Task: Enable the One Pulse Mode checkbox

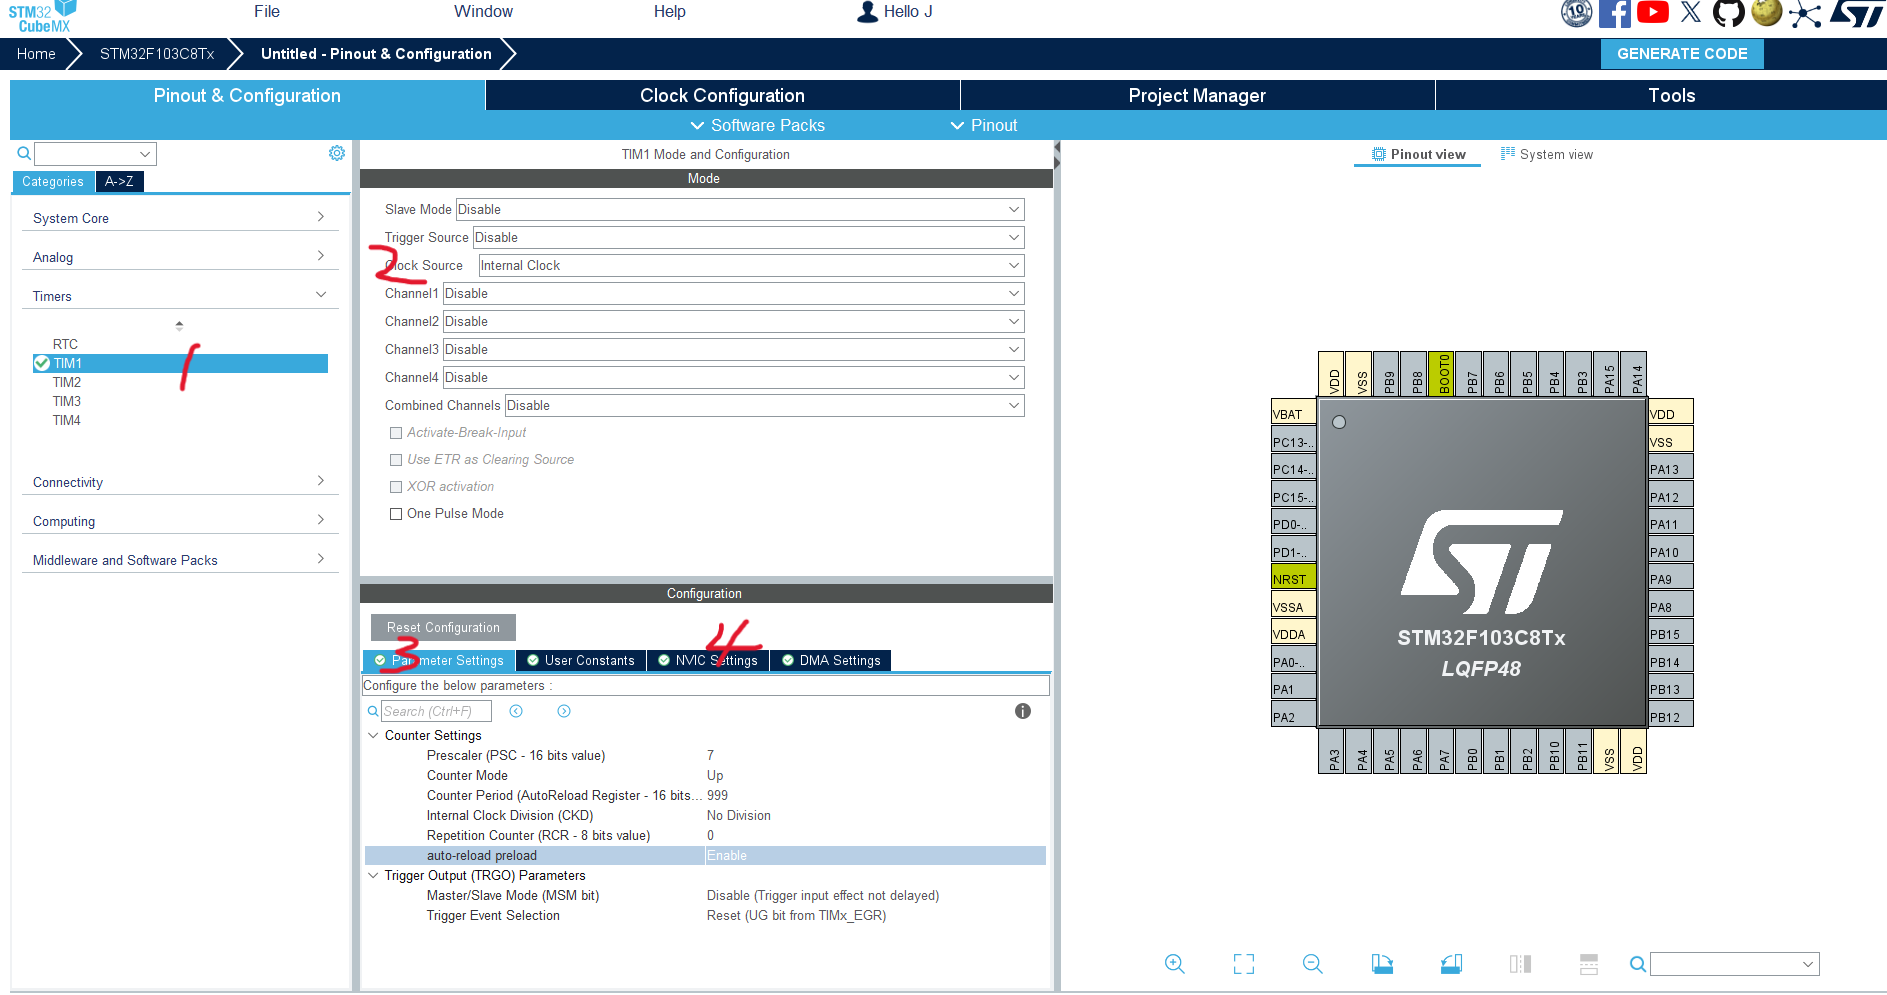Action: 396,514
